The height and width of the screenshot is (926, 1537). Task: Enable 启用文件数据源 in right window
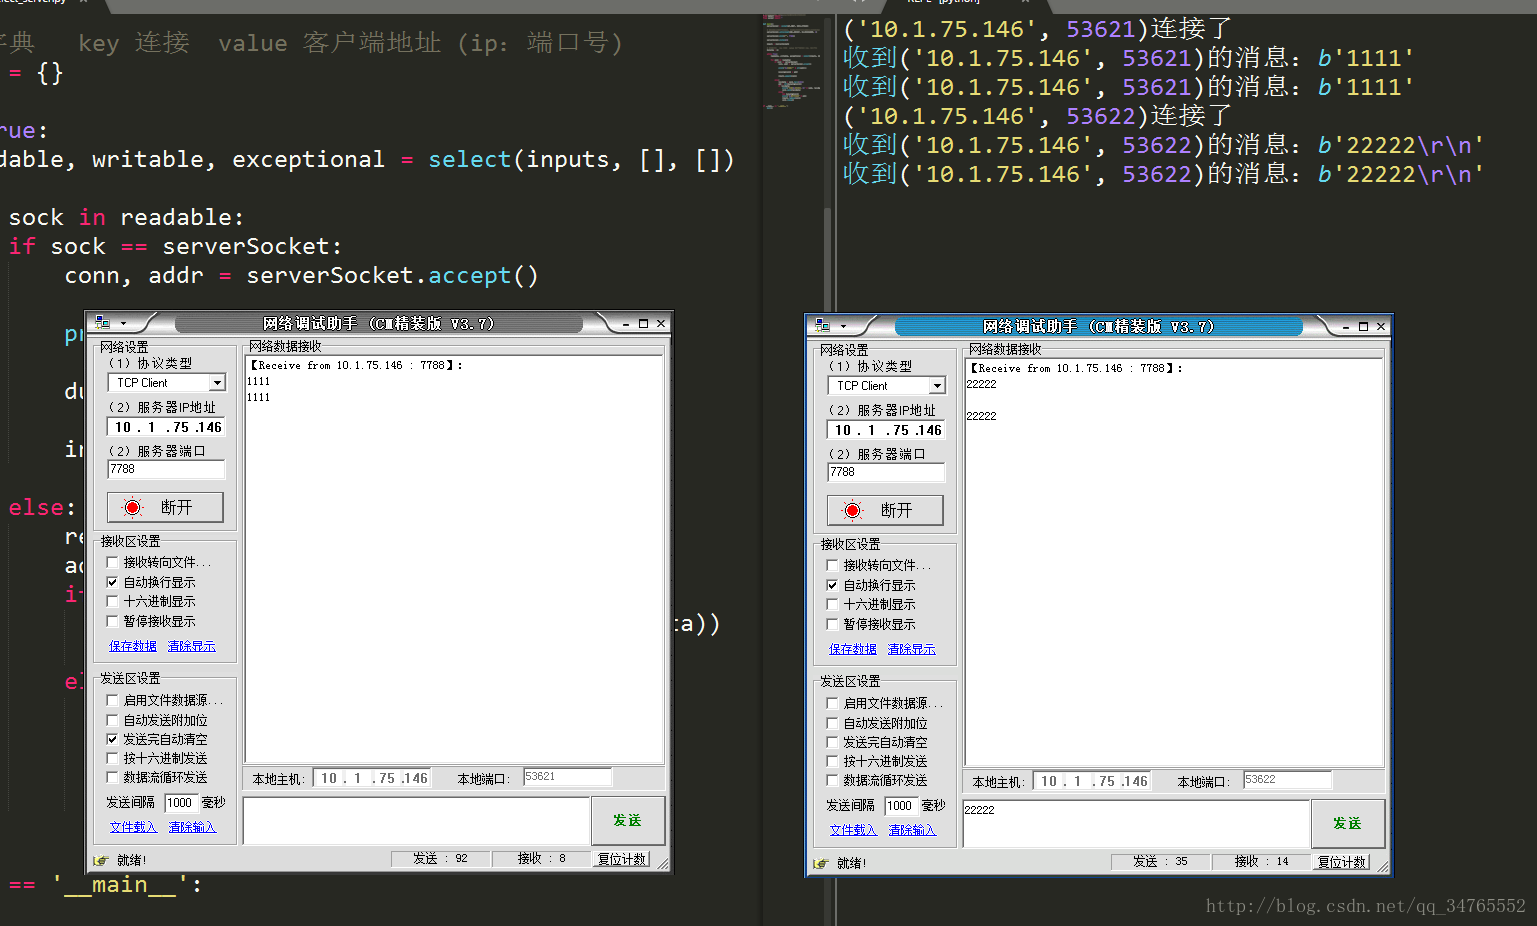click(x=832, y=703)
